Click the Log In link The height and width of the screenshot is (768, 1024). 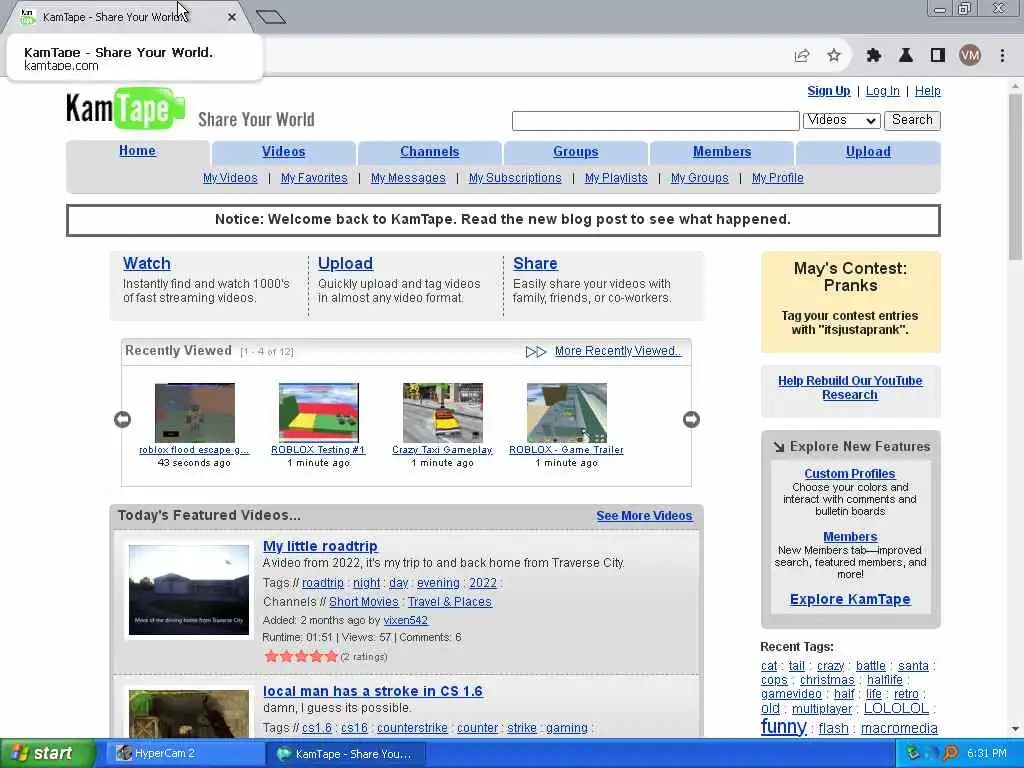pyautogui.click(x=882, y=91)
